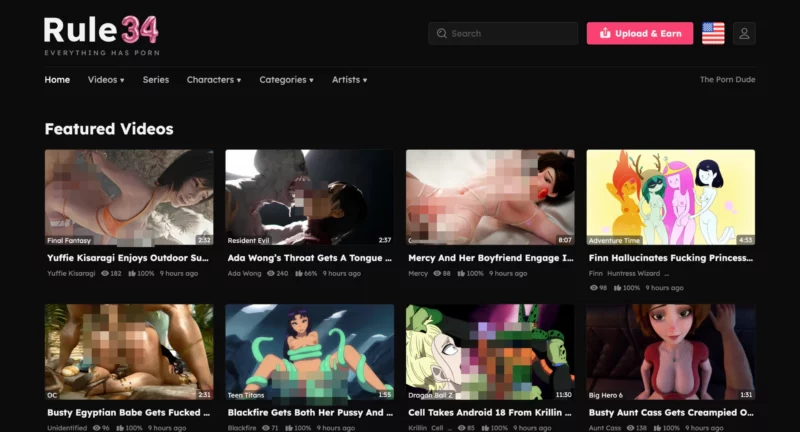Image resolution: width=800 pixels, height=432 pixels.
Task: Focus the Search input field
Action: tap(503, 34)
